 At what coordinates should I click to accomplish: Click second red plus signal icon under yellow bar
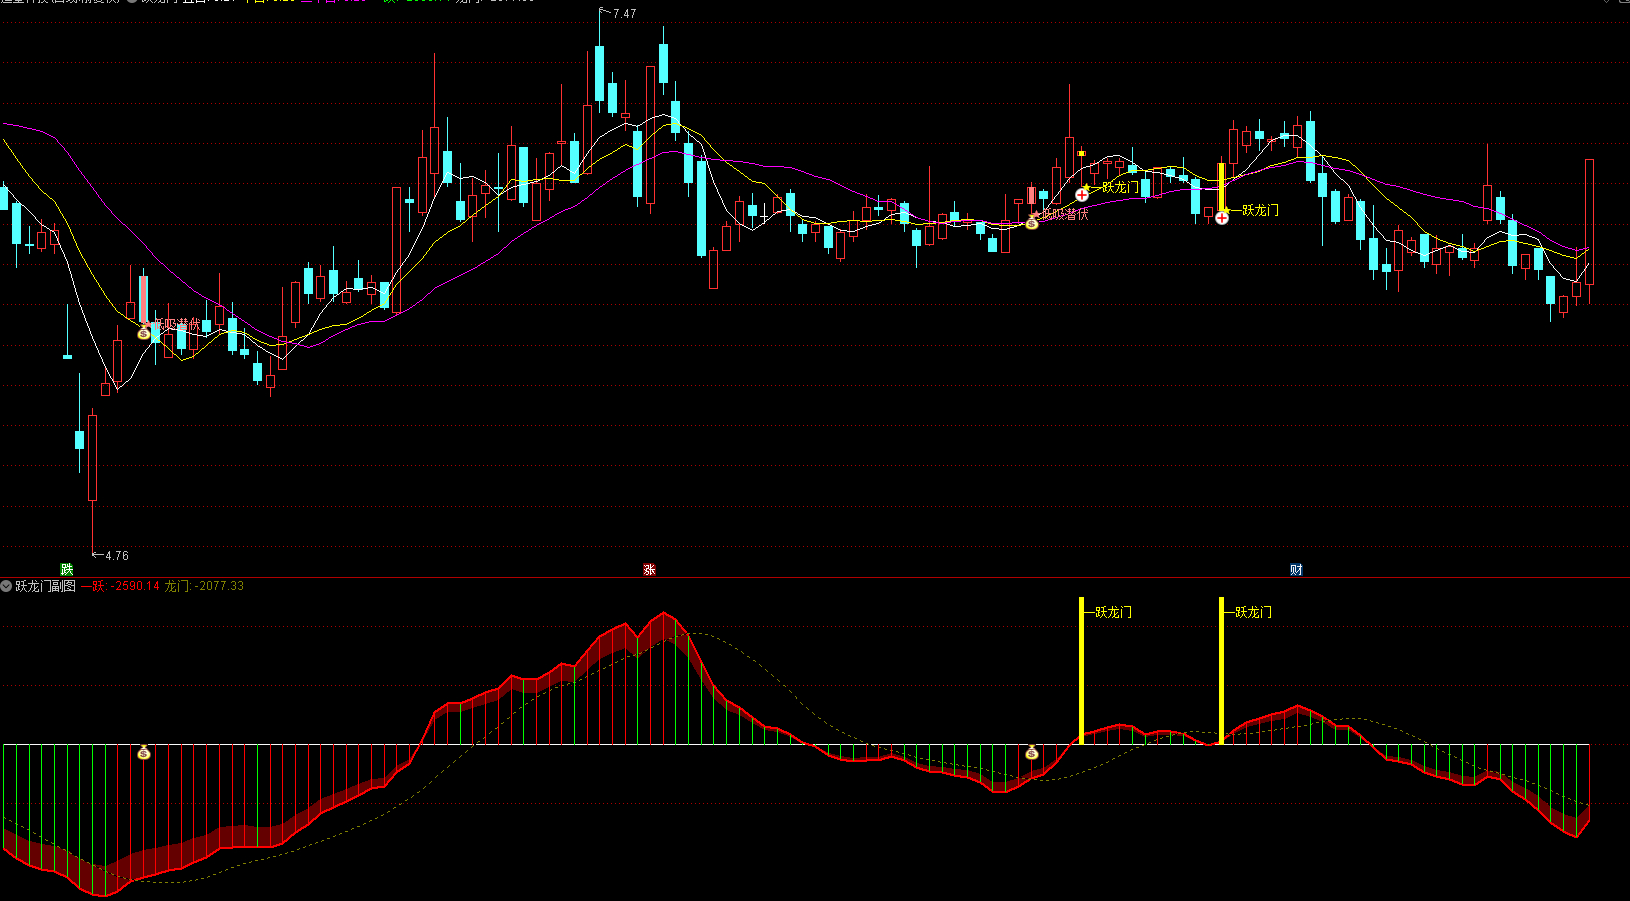pyautogui.click(x=1222, y=217)
